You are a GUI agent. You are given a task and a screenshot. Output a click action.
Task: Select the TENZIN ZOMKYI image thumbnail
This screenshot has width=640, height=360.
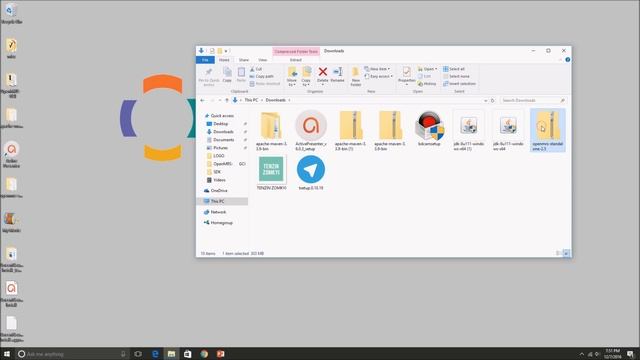click(271, 173)
